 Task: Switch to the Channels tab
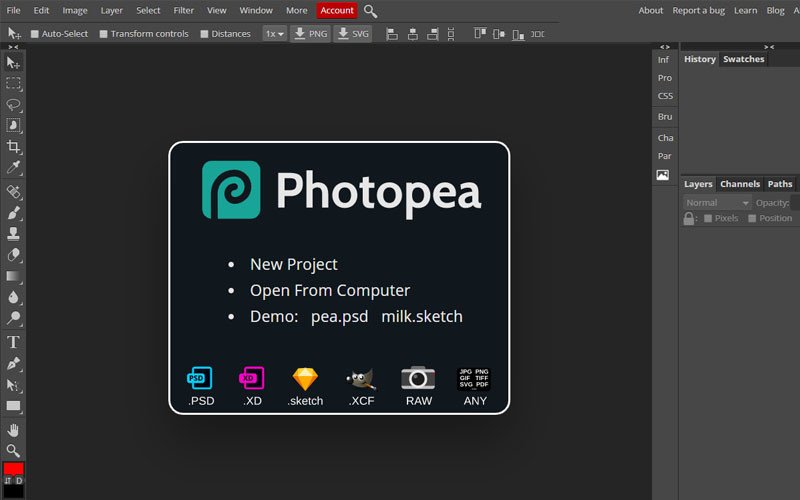click(740, 184)
